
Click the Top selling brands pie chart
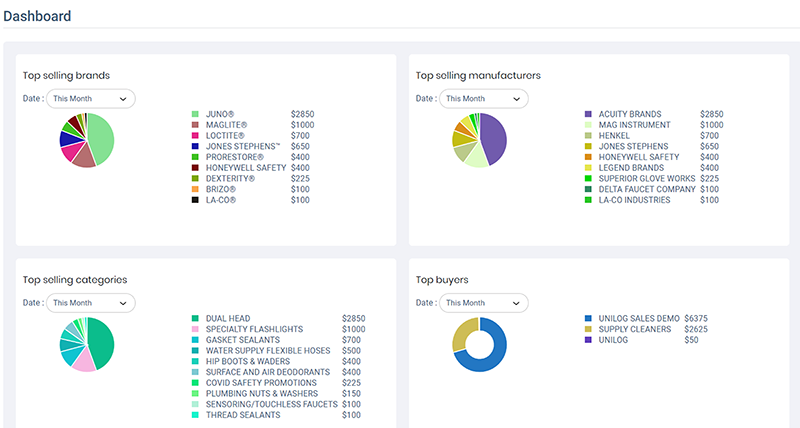pyautogui.click(x=87, y=140)
